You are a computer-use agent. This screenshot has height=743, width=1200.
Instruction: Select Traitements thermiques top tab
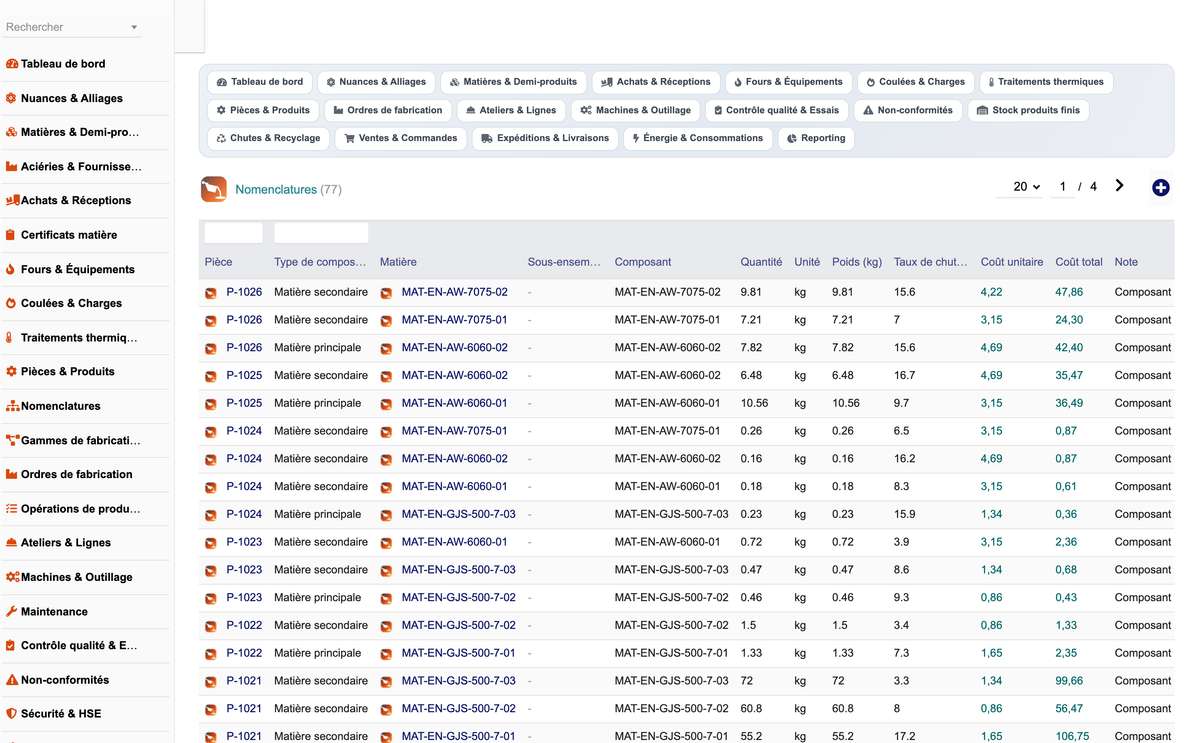tap(1046, 82)
